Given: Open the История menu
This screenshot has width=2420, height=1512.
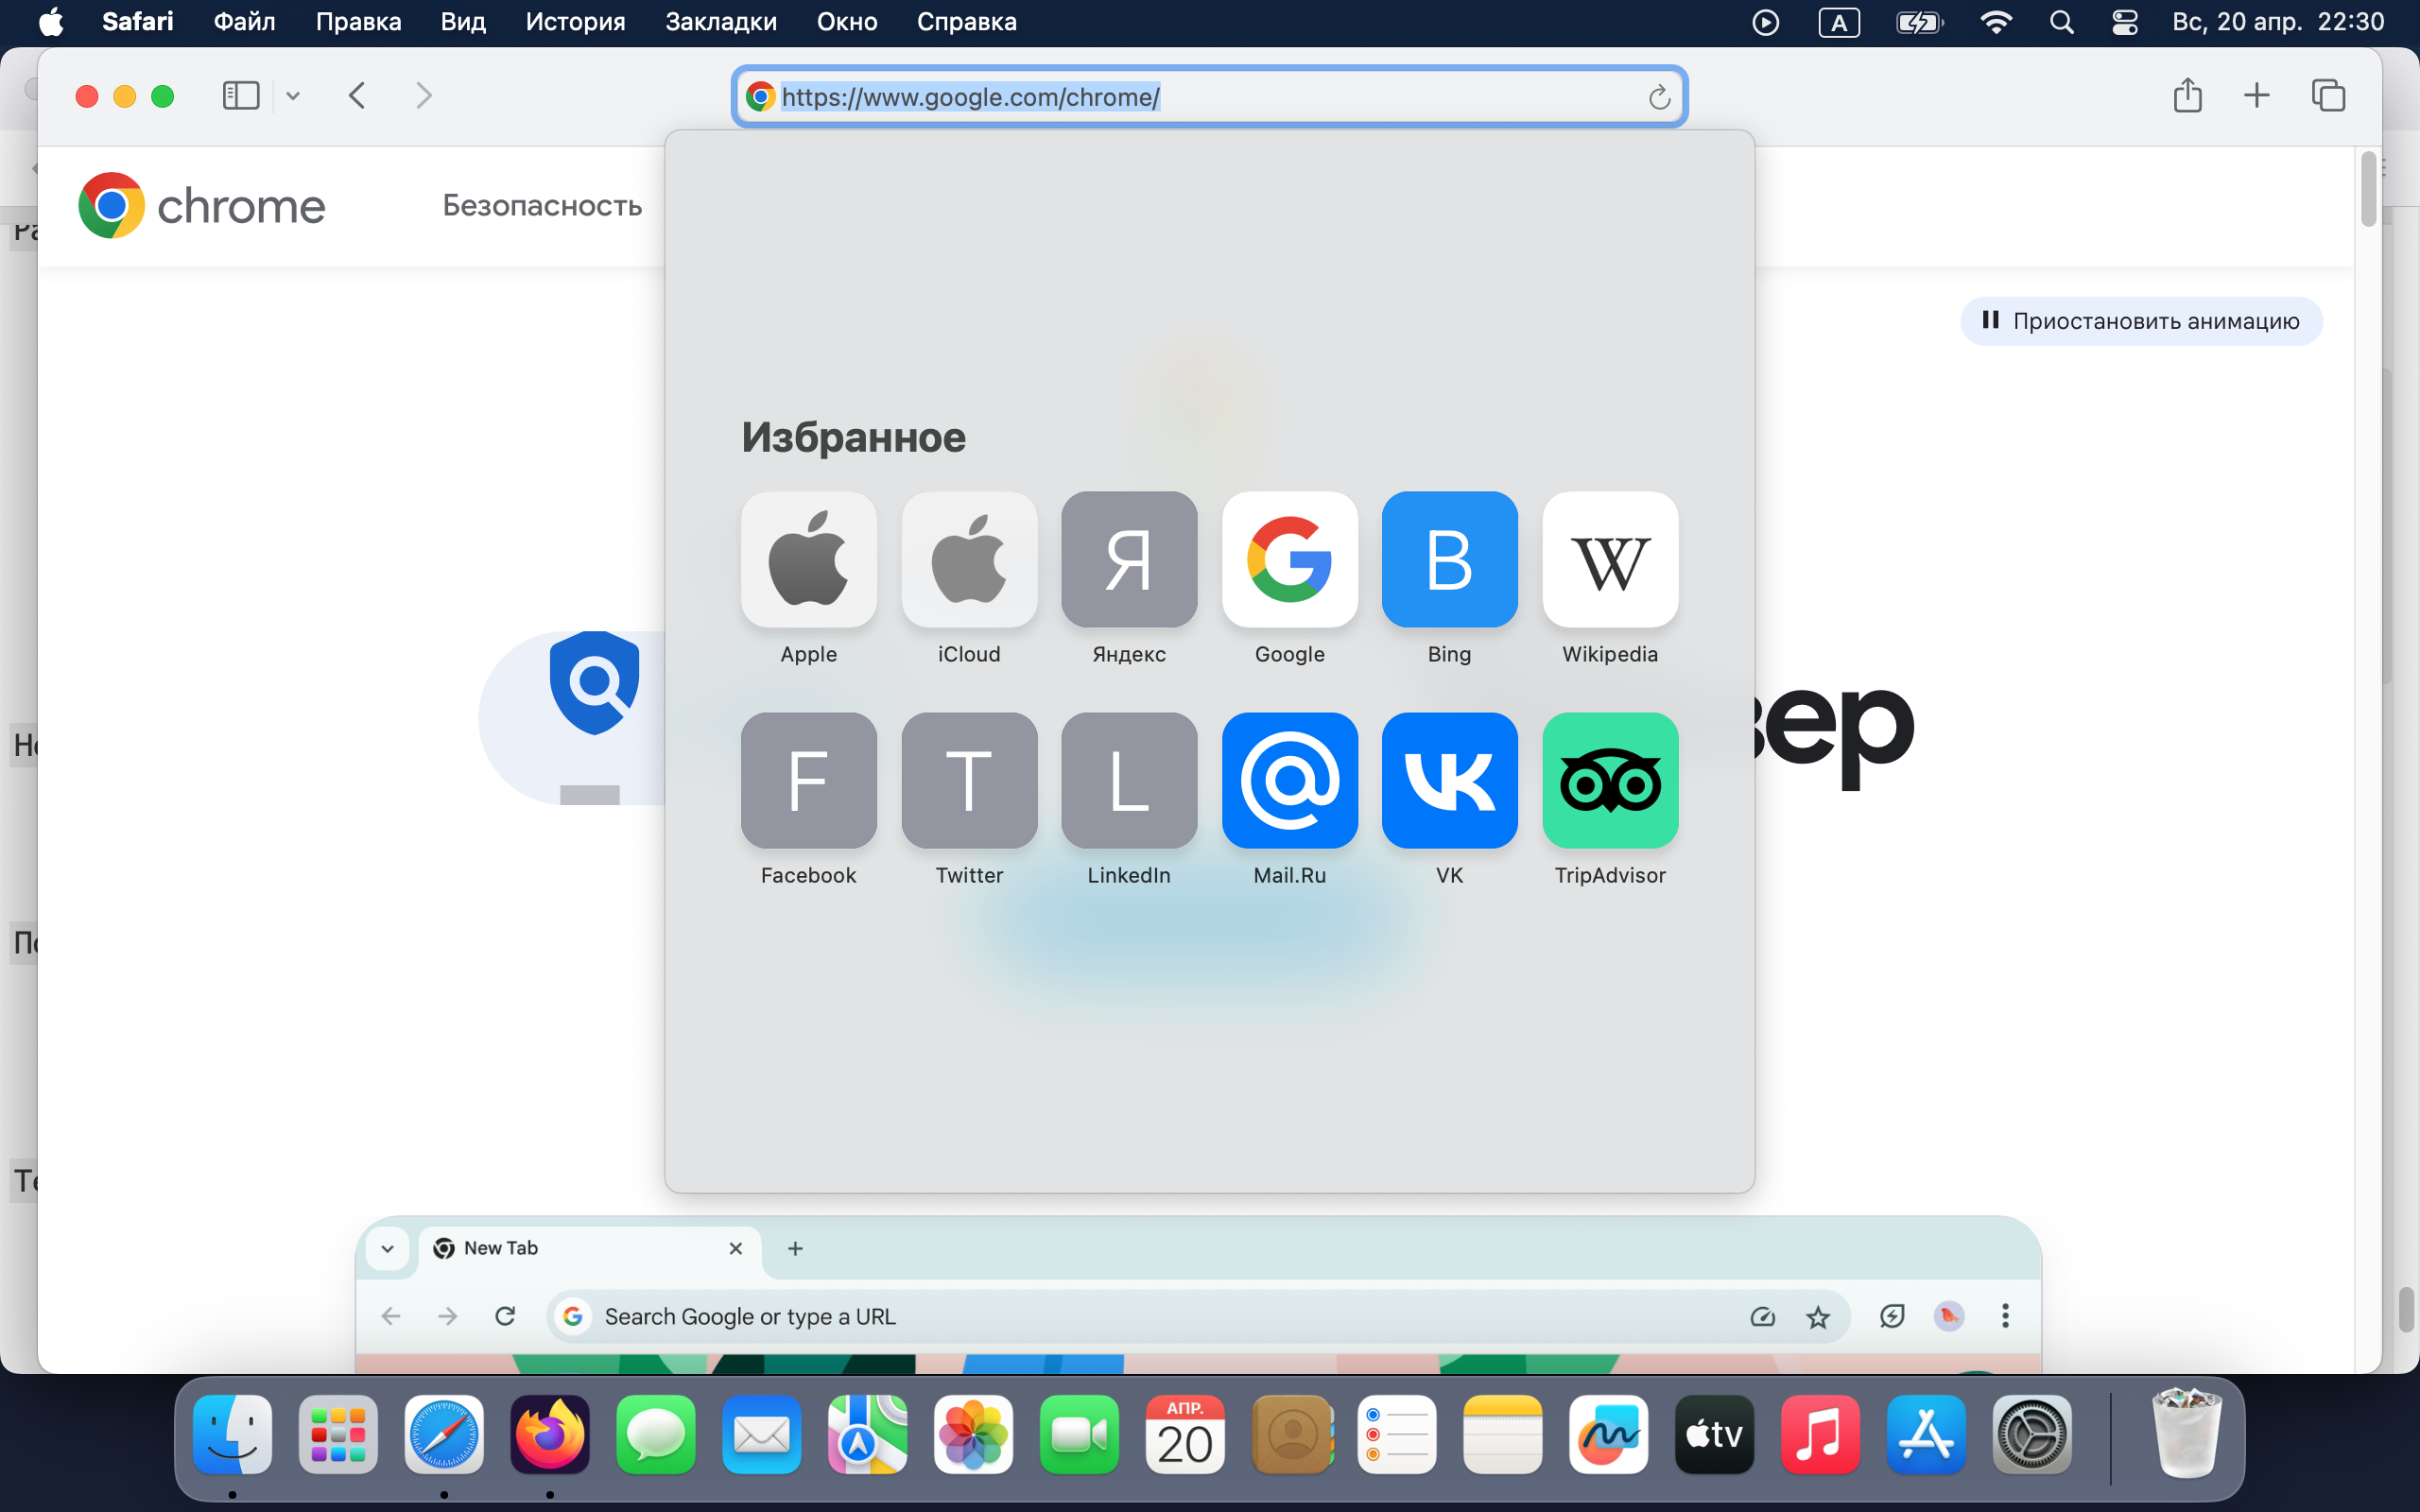Looking at the screenshot, I should 575,22.
